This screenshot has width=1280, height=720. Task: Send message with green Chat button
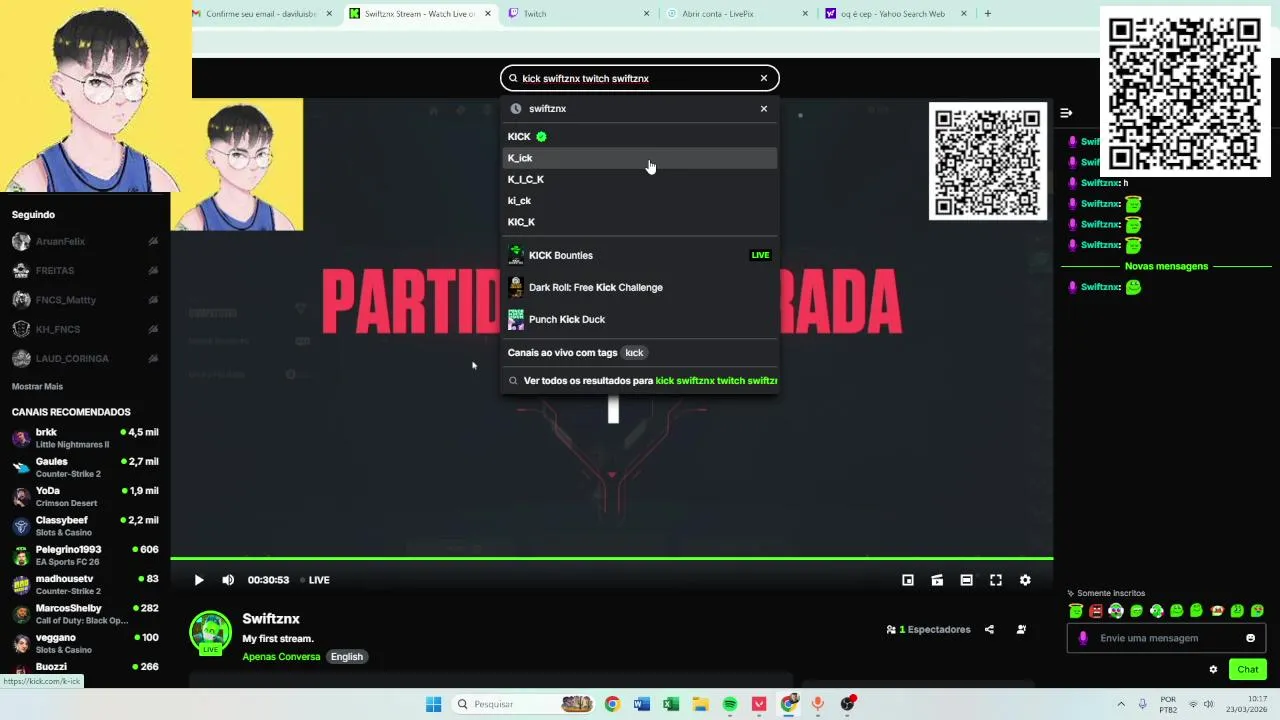[x=1248, y=670]
